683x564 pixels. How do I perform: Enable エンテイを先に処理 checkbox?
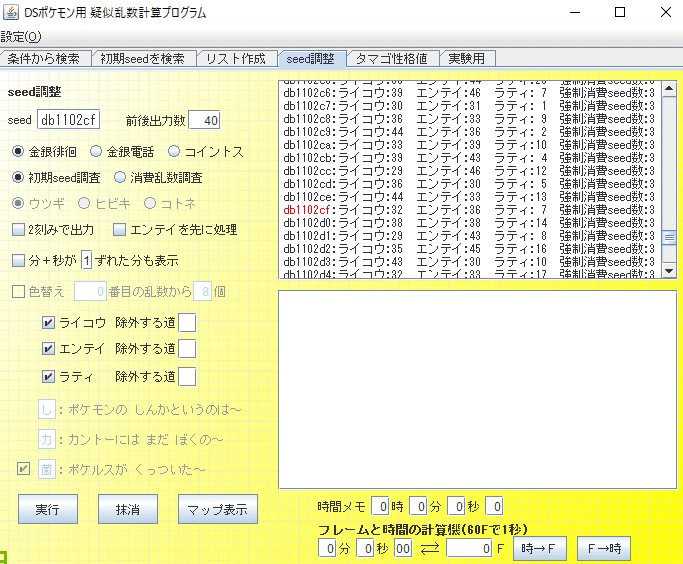pos(119,230)
